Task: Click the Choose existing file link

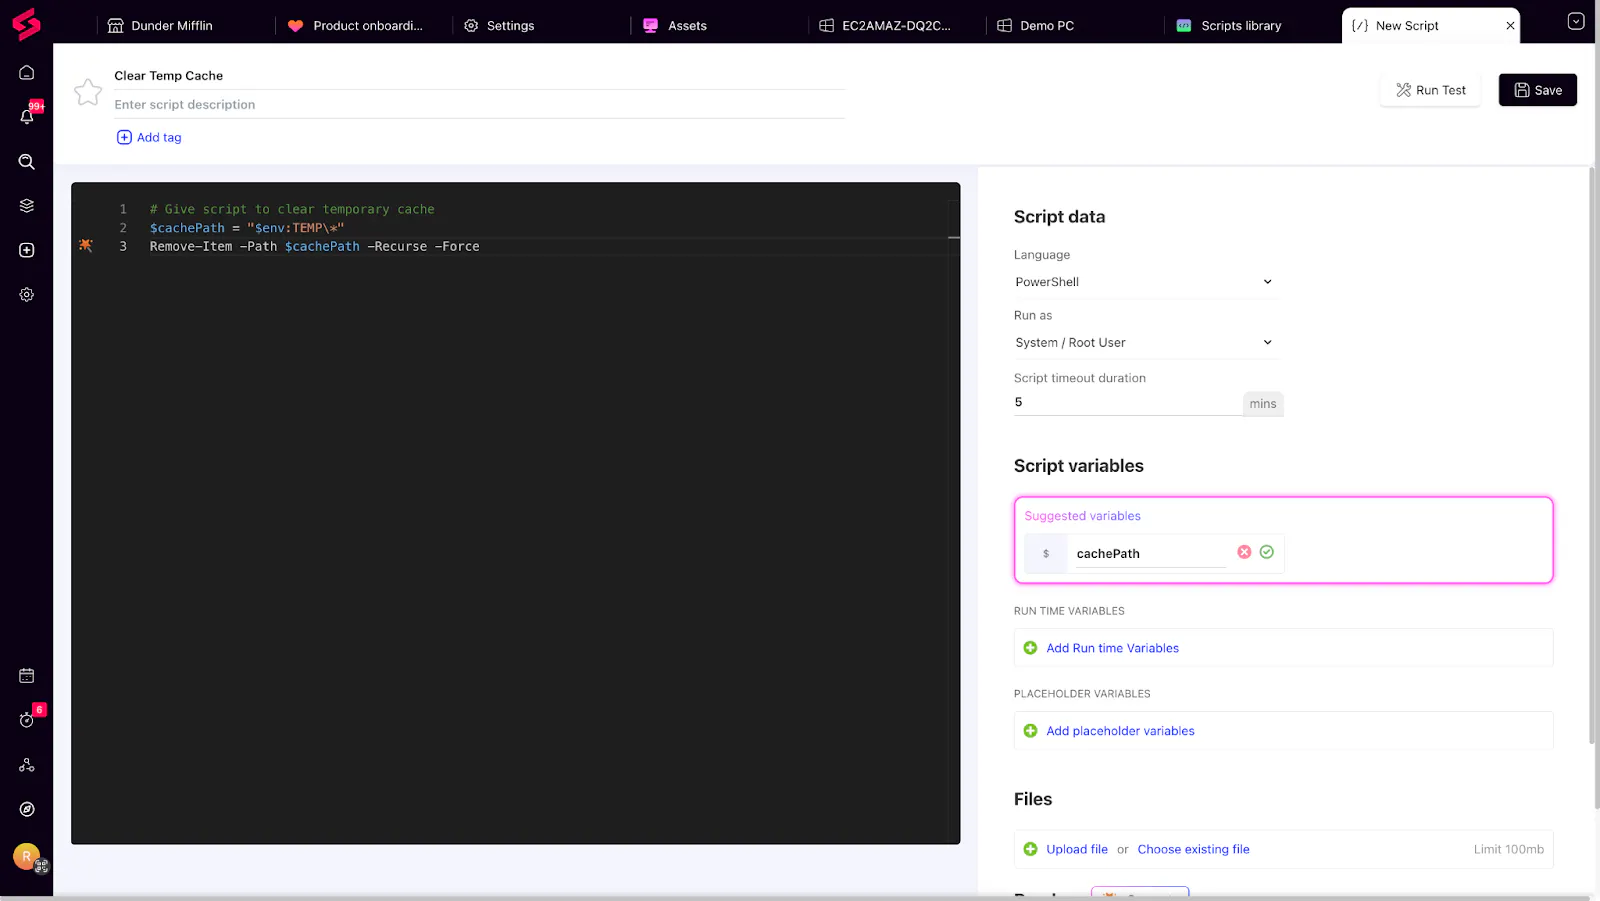Action: 1193,849
